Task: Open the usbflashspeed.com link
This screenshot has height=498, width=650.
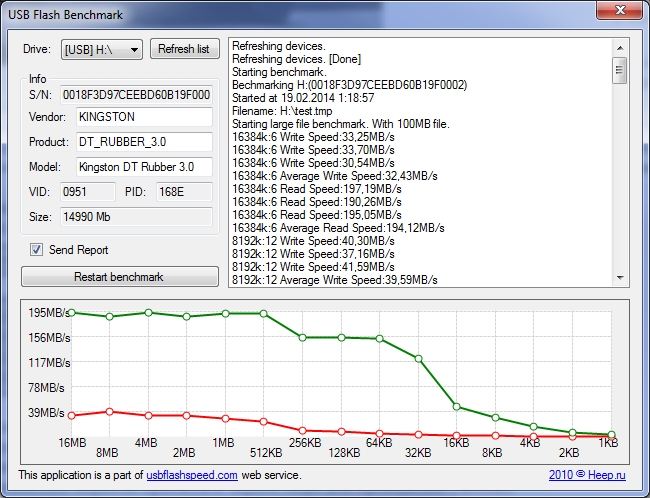Action: [x=192, y=475]
